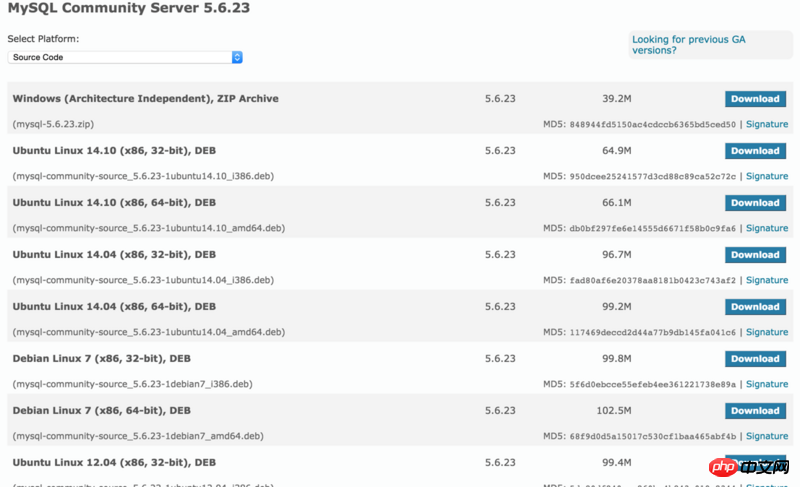Viewport: 800px width, 487px height.
Task: Download the Windows ZIP Archive source
Action: click(755, 99)
